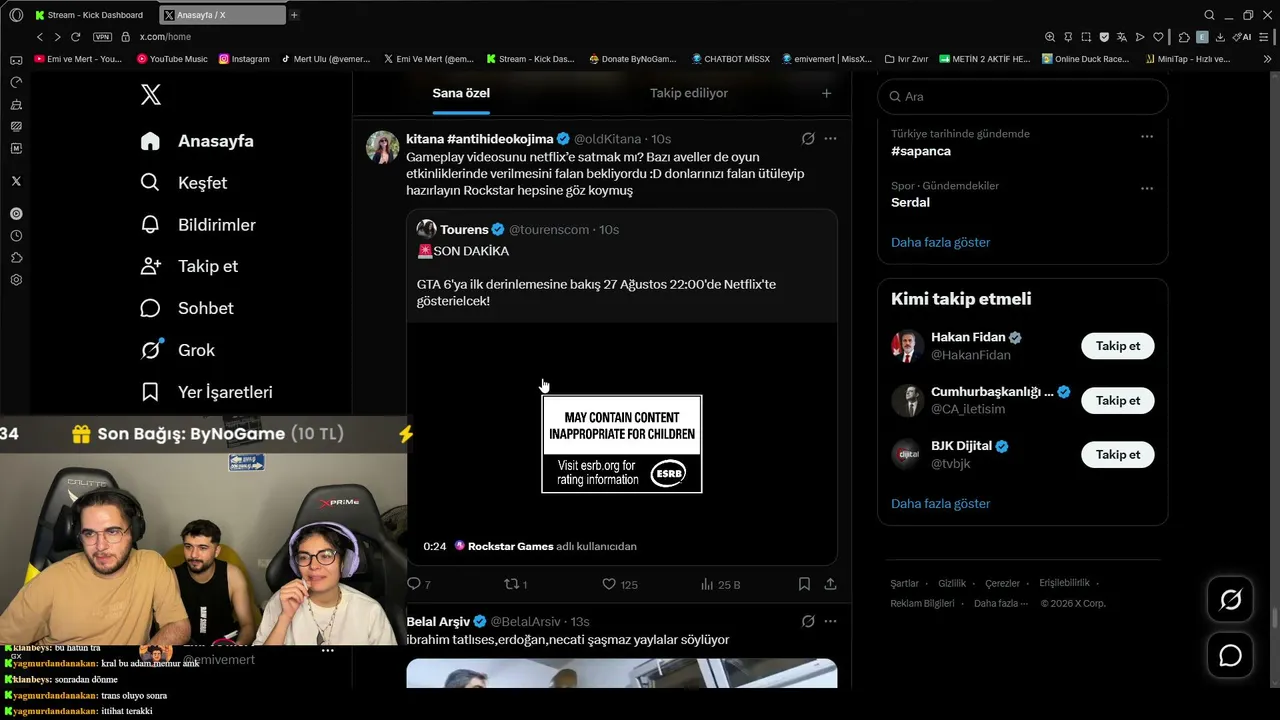Screen dimensions: 1280x720
Task: Follow Cumhurbaşkanlığı with Takip et
Action: (1118, 400)
